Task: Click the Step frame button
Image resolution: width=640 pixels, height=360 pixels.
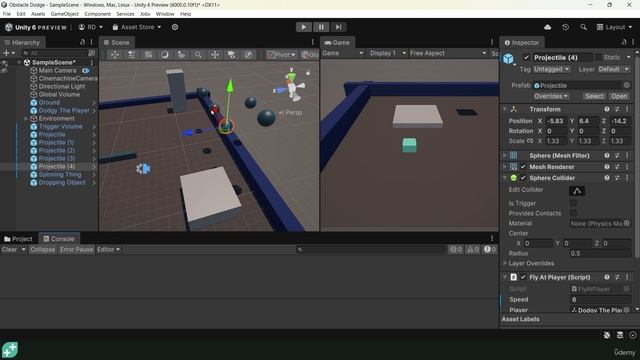Action: point(338,27)
